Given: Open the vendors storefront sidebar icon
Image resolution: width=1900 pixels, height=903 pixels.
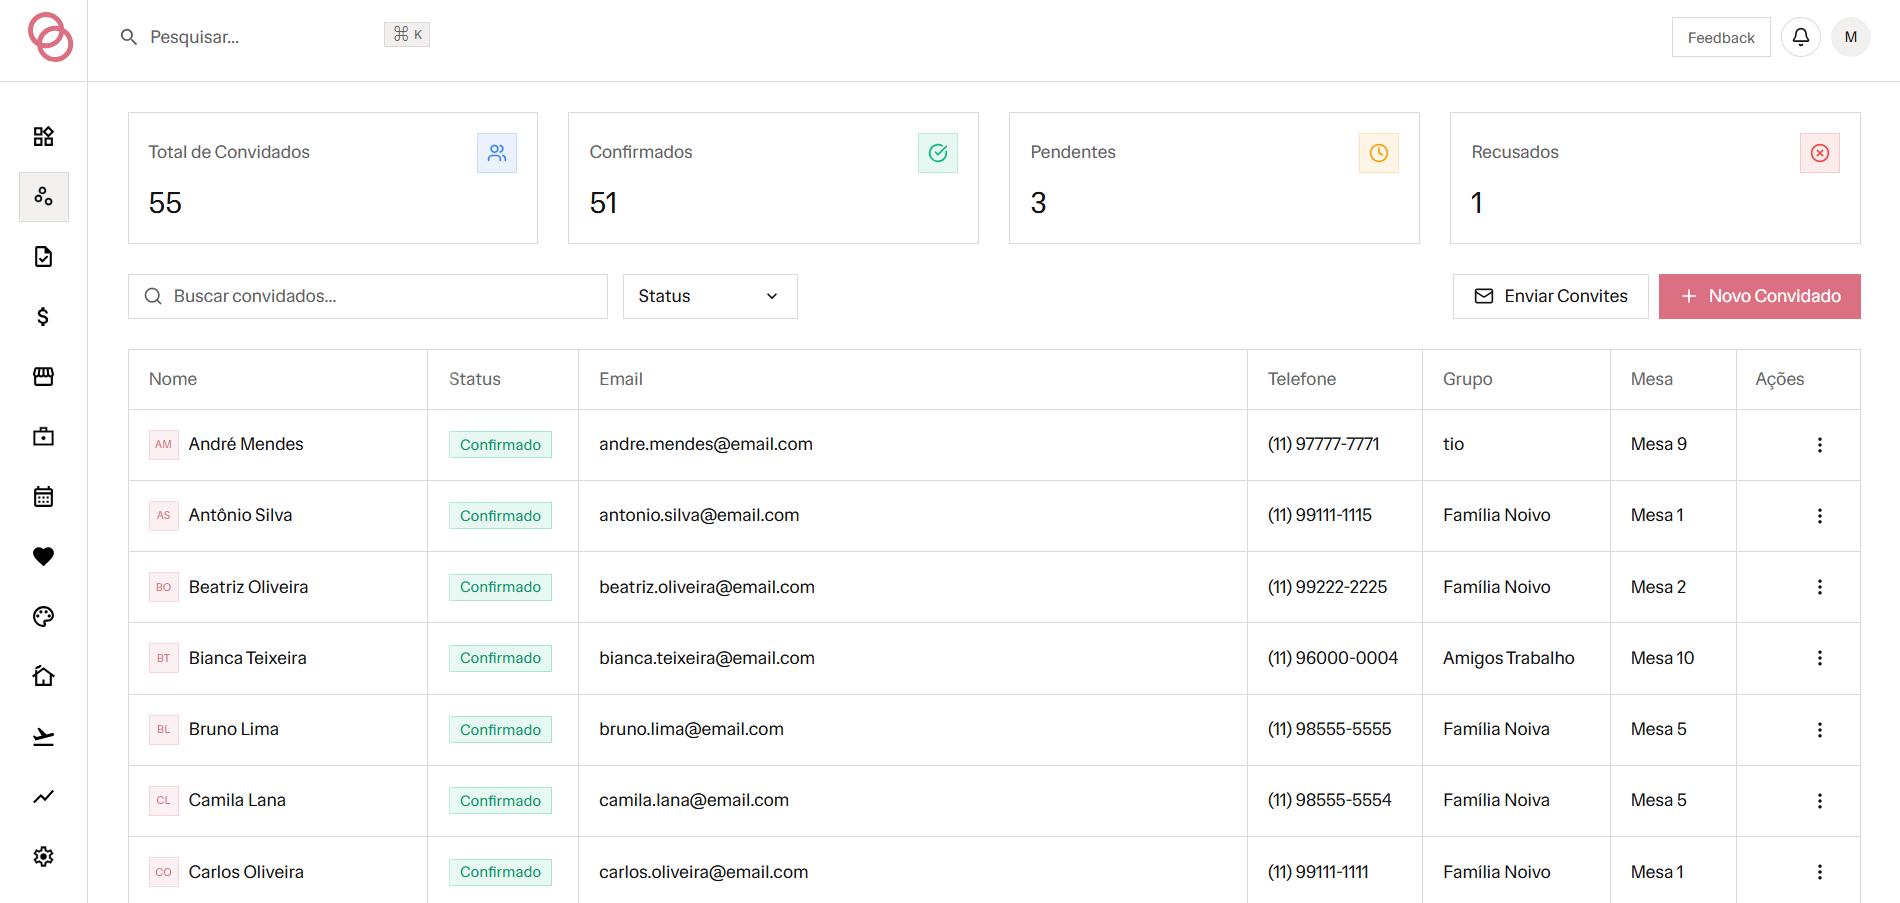Looking at the screenshot, I should [x=43, y=376].
